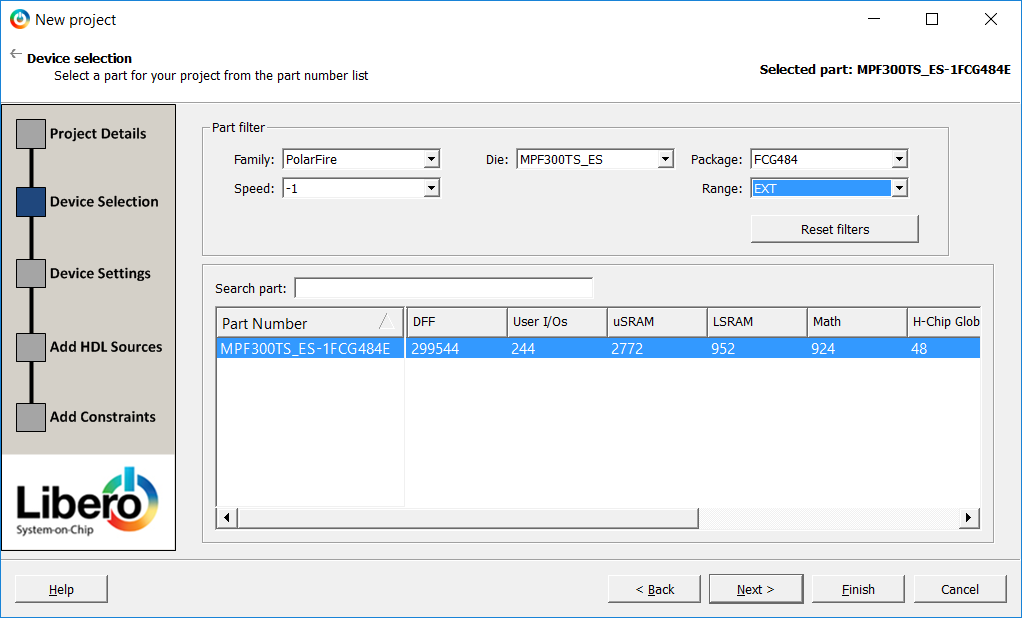Focus the Search part input field
The width and height of the screenshot is (1022, 618).
pos(444,288)
